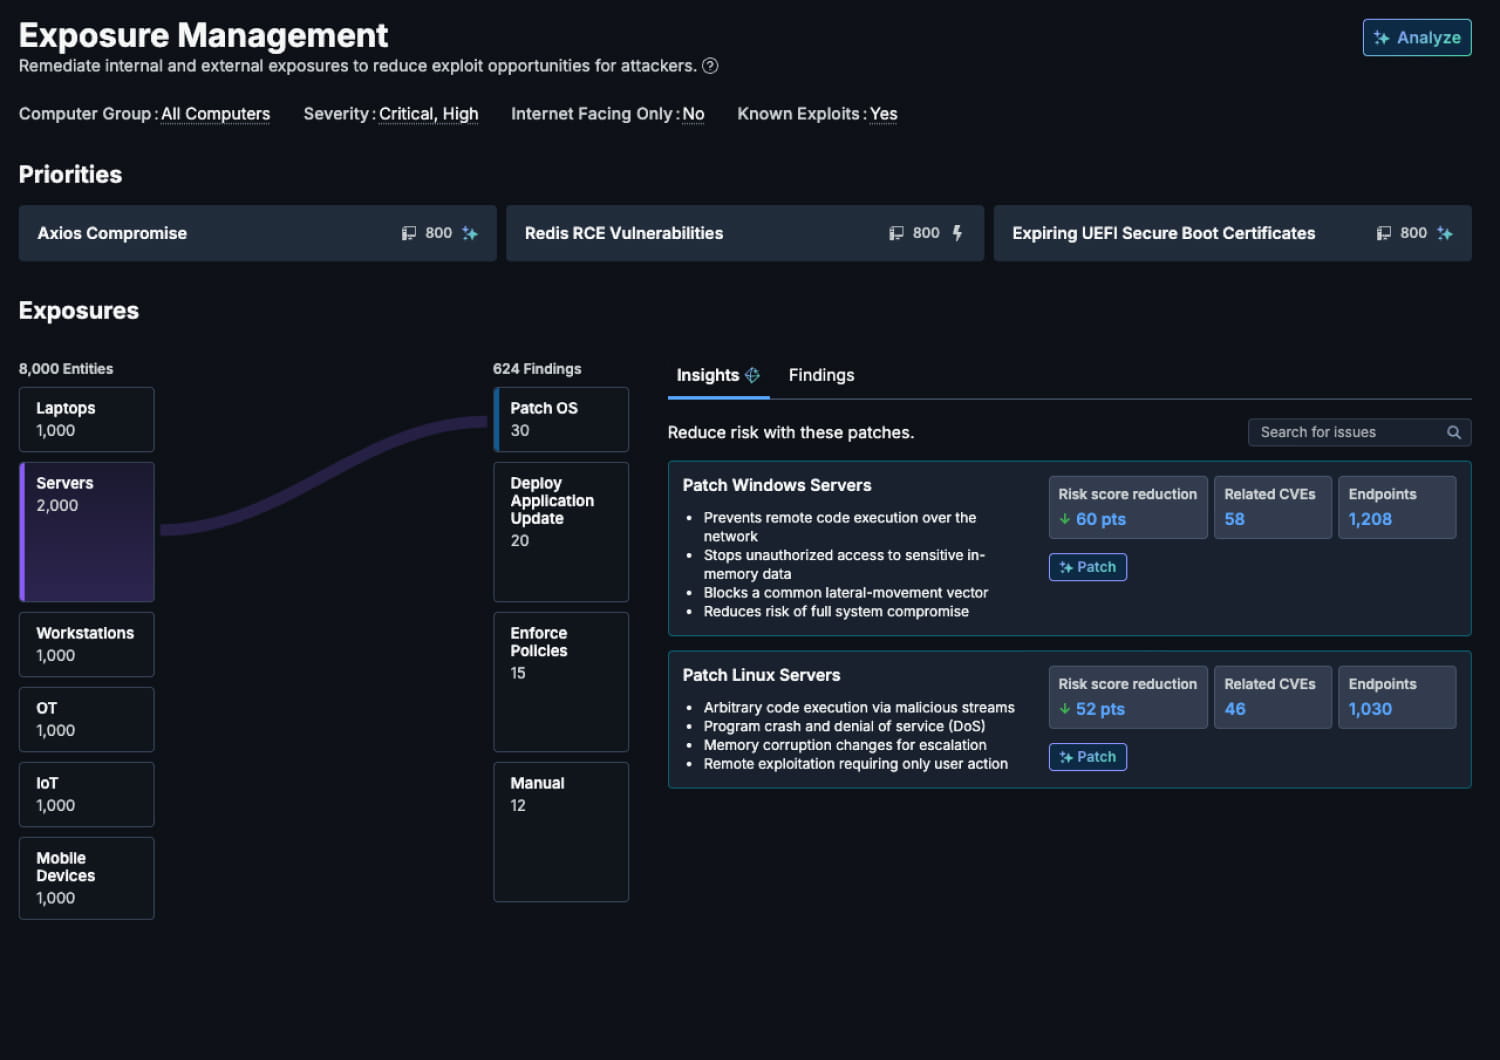This screenshot has width=1500, height=1060.
Task: Select the Servers entity box
Action: 87,532
